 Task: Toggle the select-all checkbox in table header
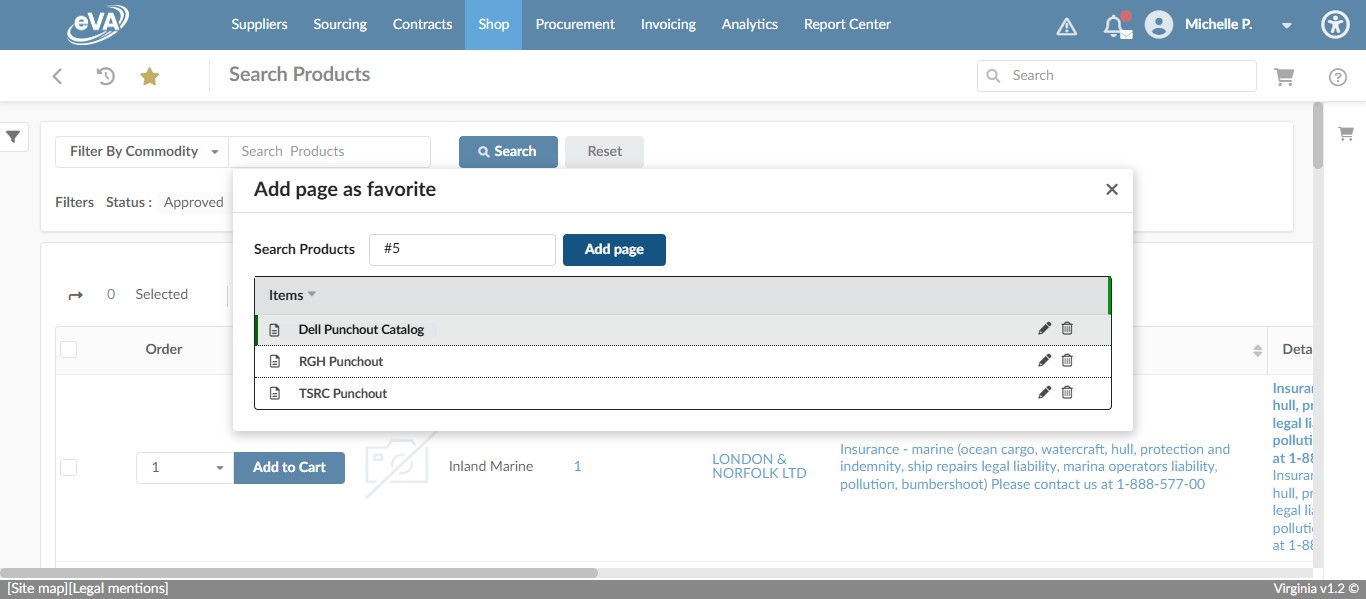[x=69, y=349]
